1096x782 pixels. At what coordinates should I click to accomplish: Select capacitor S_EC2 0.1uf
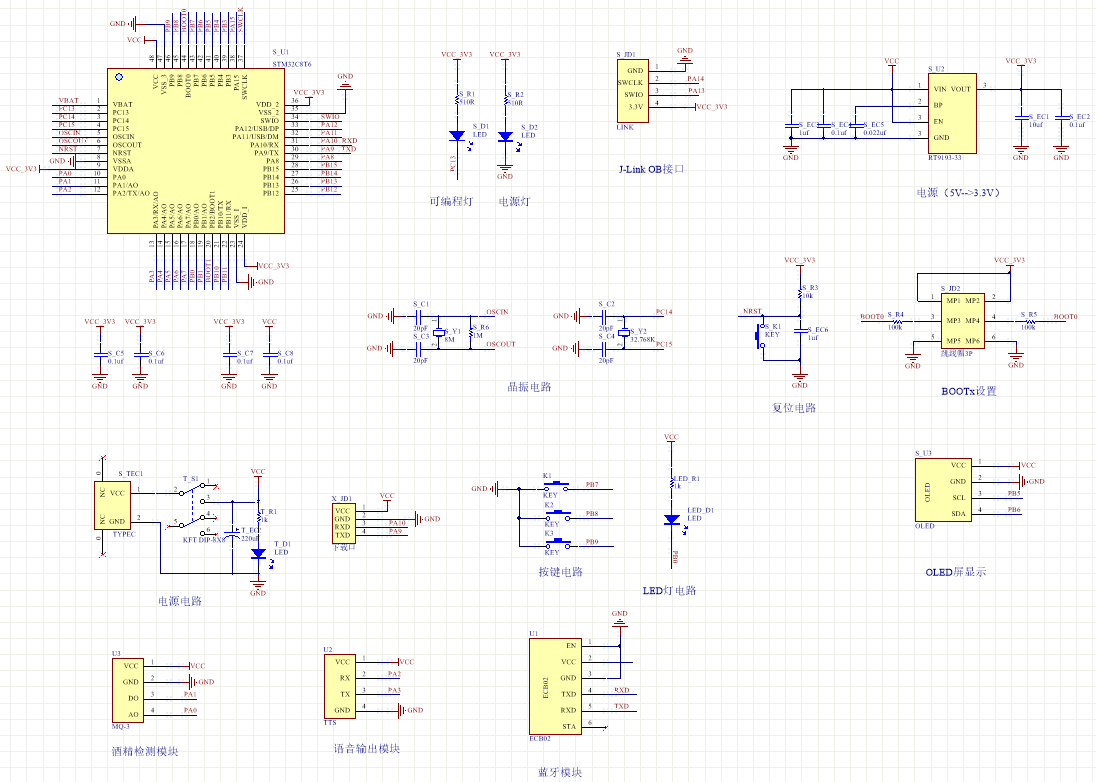[x=1062, y=117]
